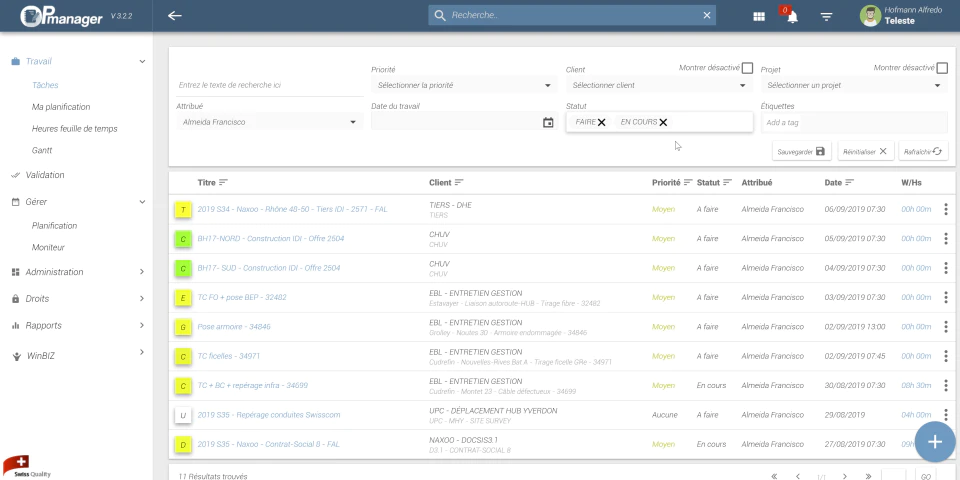The height and width of the screenshot is (480, 960).
Task: Open Ma planification in sidebar
Action: [x=61, y=107]
